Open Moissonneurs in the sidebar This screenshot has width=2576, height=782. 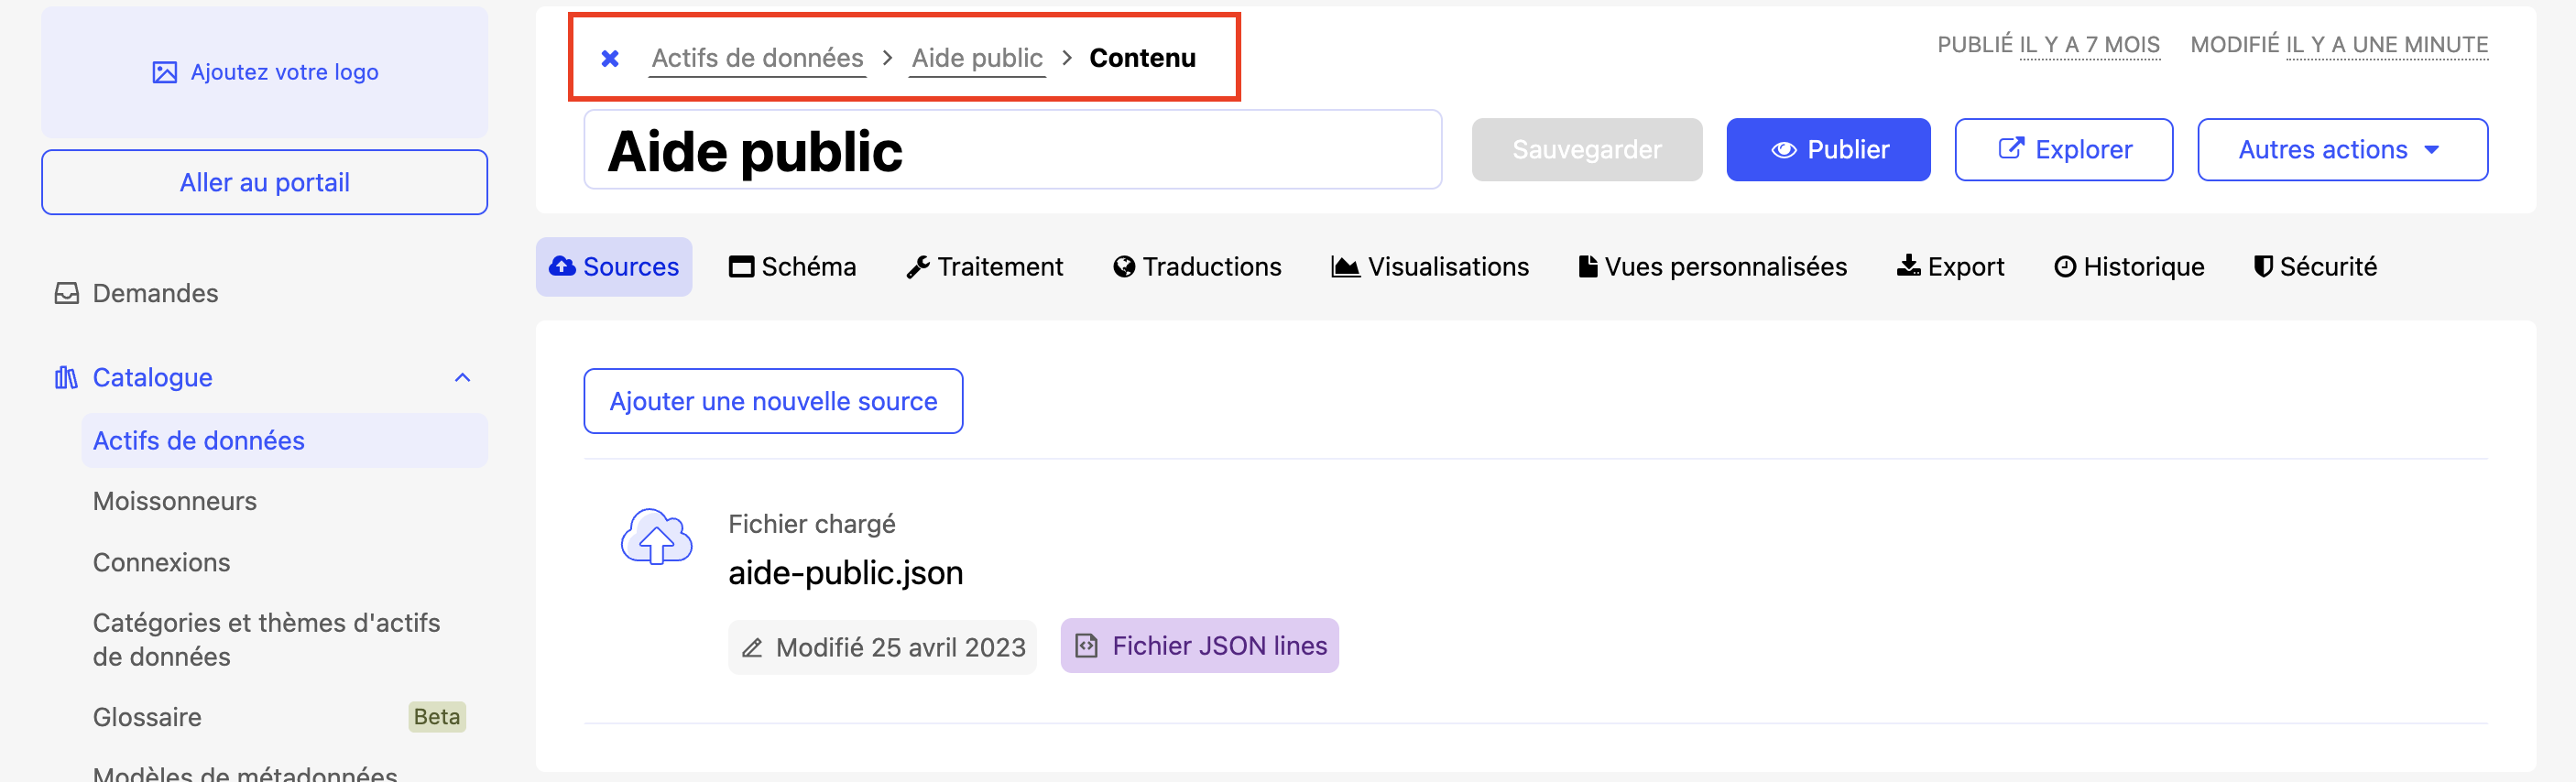(175, 501)
